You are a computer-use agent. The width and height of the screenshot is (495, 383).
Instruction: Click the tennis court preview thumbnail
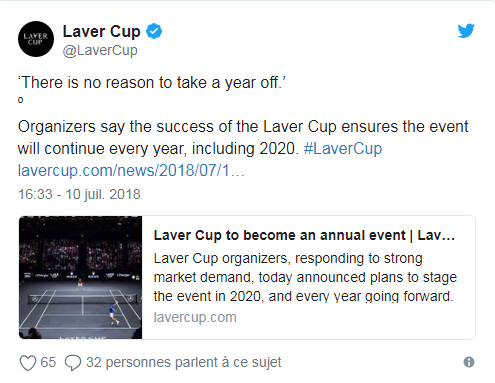[80, 277]
